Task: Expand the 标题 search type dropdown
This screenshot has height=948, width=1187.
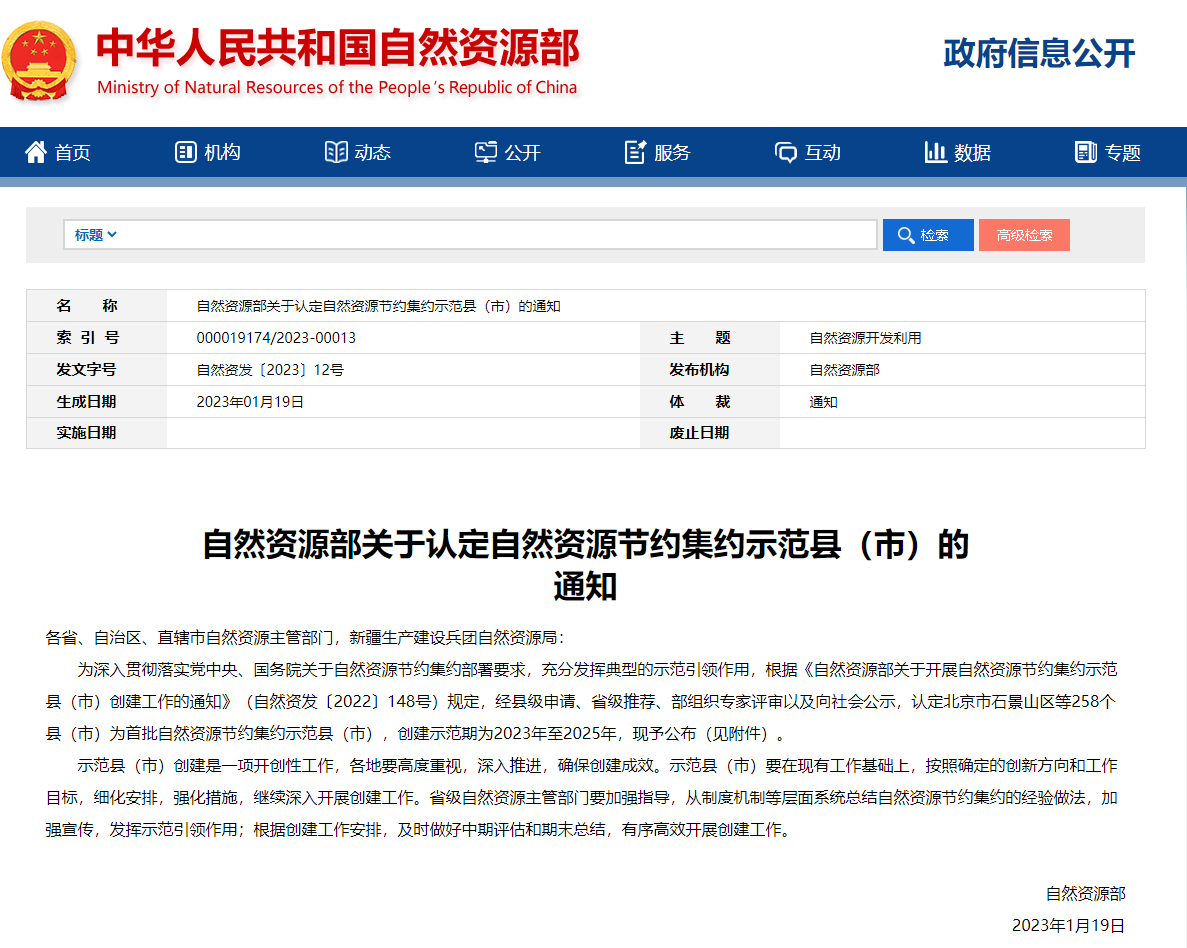Action: pyautogui.click(x=95, y=235)
